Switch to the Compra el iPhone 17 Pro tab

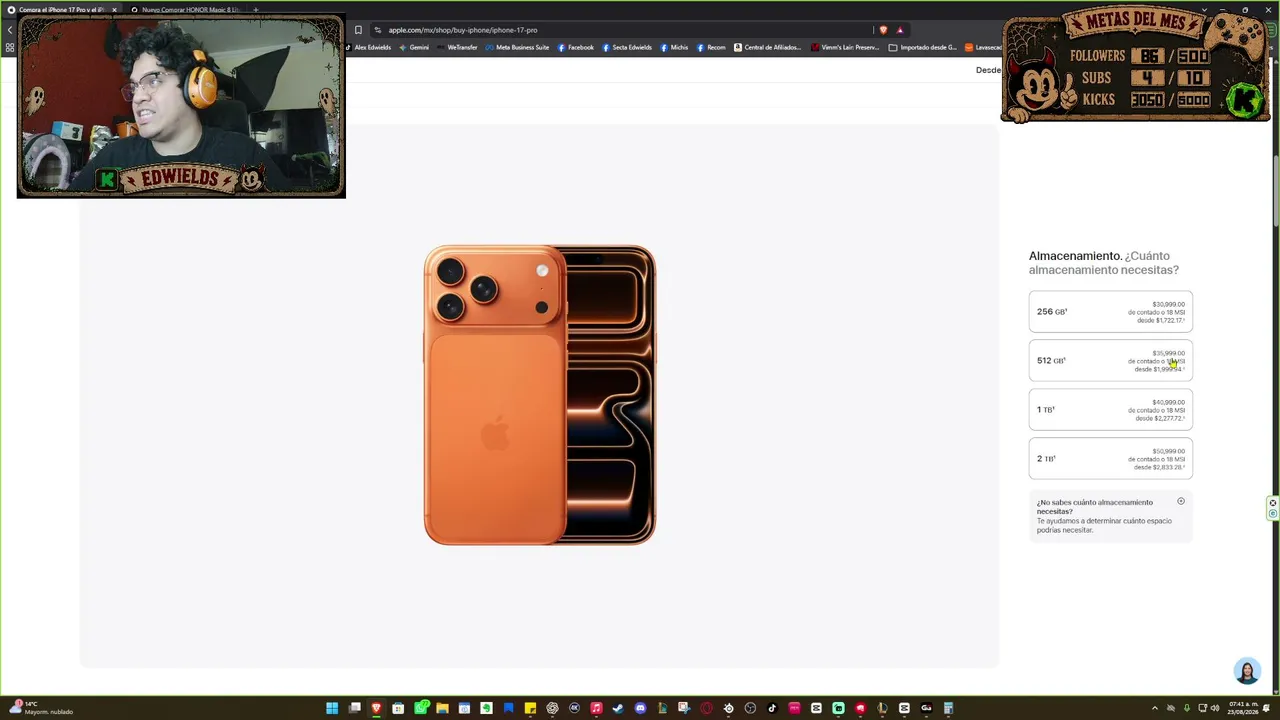coord(62,10)
